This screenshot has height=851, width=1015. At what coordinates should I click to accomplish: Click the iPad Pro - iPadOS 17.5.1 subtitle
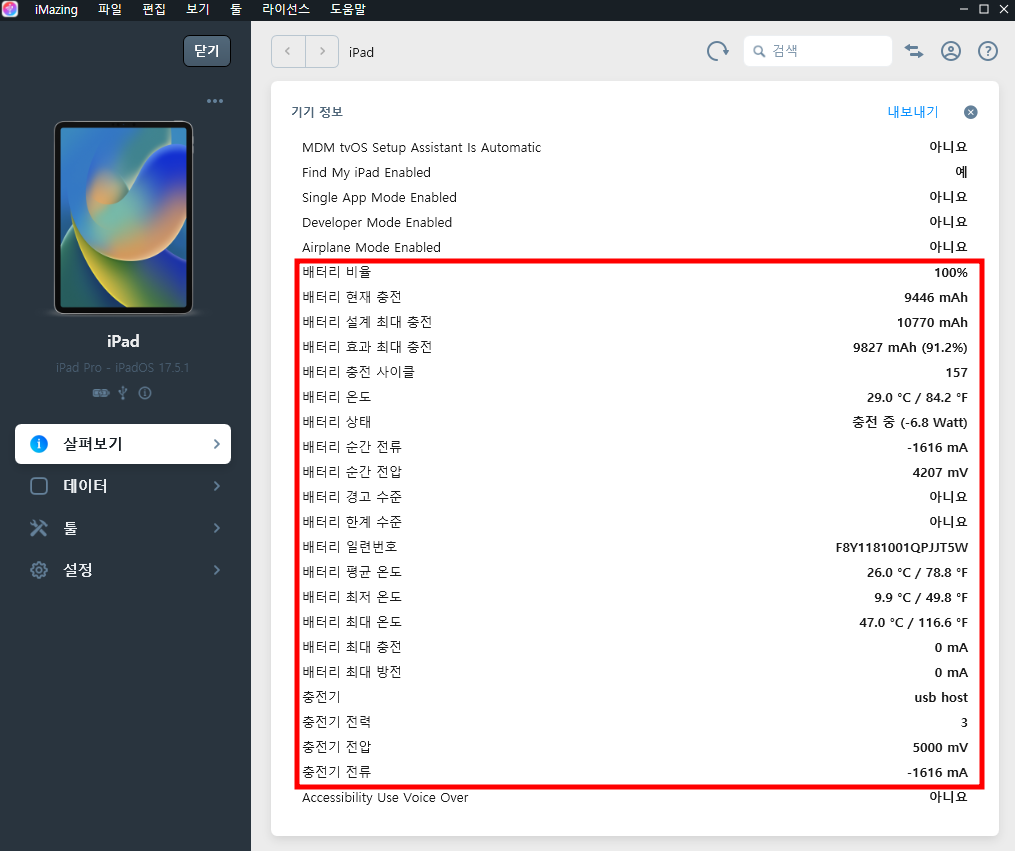click(123, 368)
